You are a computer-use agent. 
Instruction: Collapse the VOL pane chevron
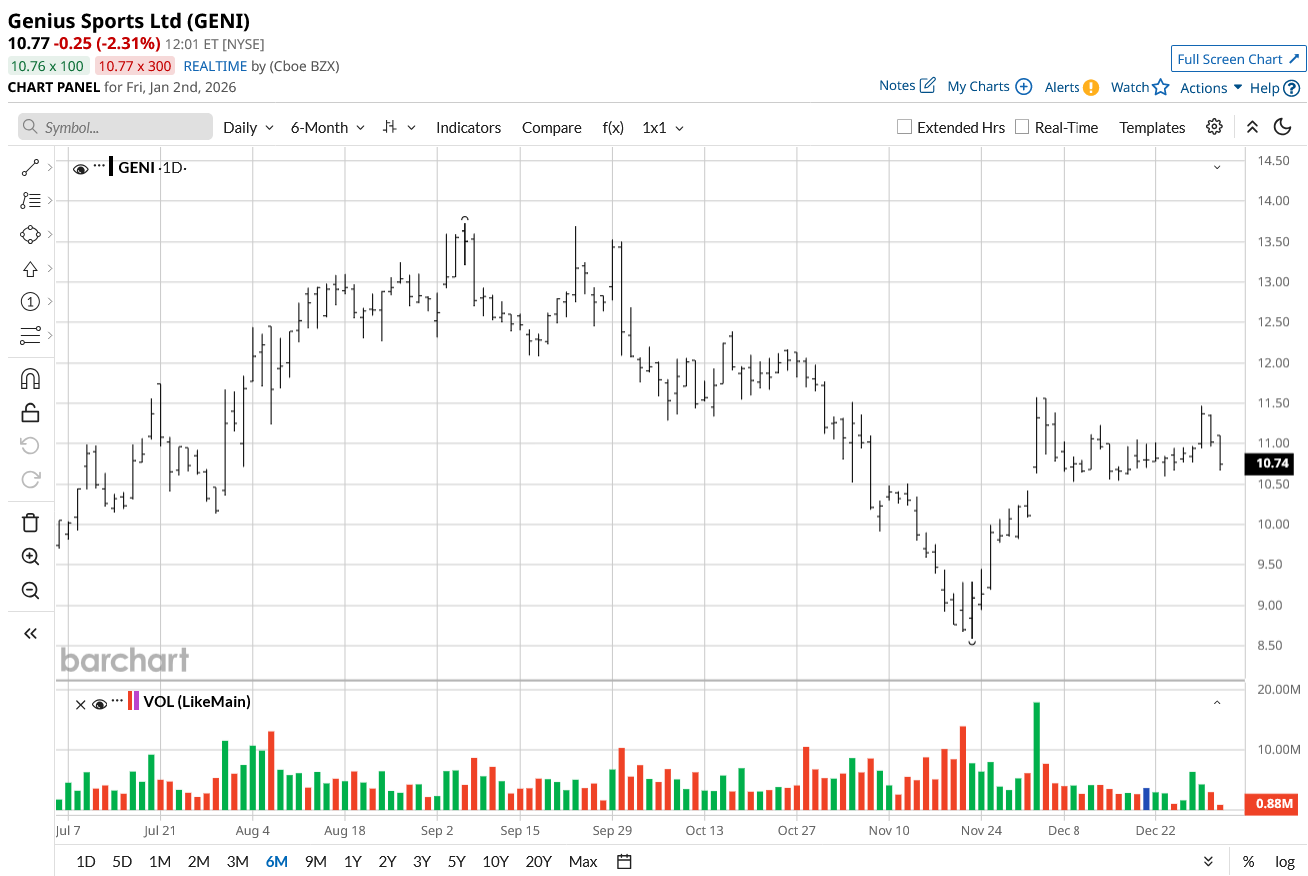click(1217, 703)
